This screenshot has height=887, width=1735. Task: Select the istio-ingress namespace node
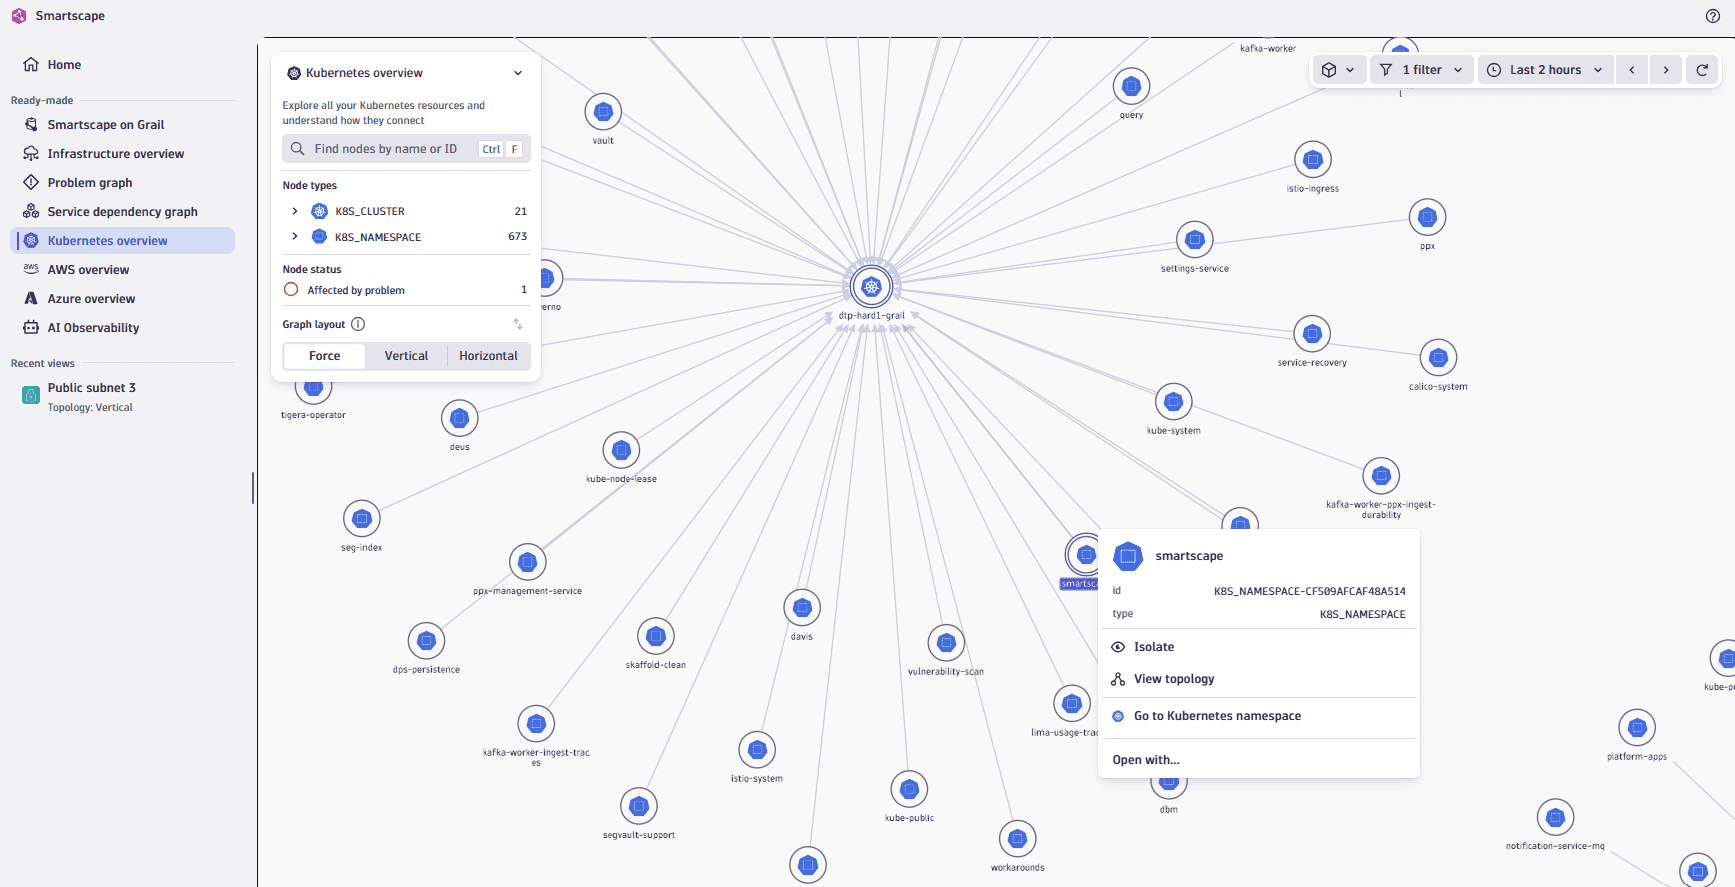click(1313, 160)
